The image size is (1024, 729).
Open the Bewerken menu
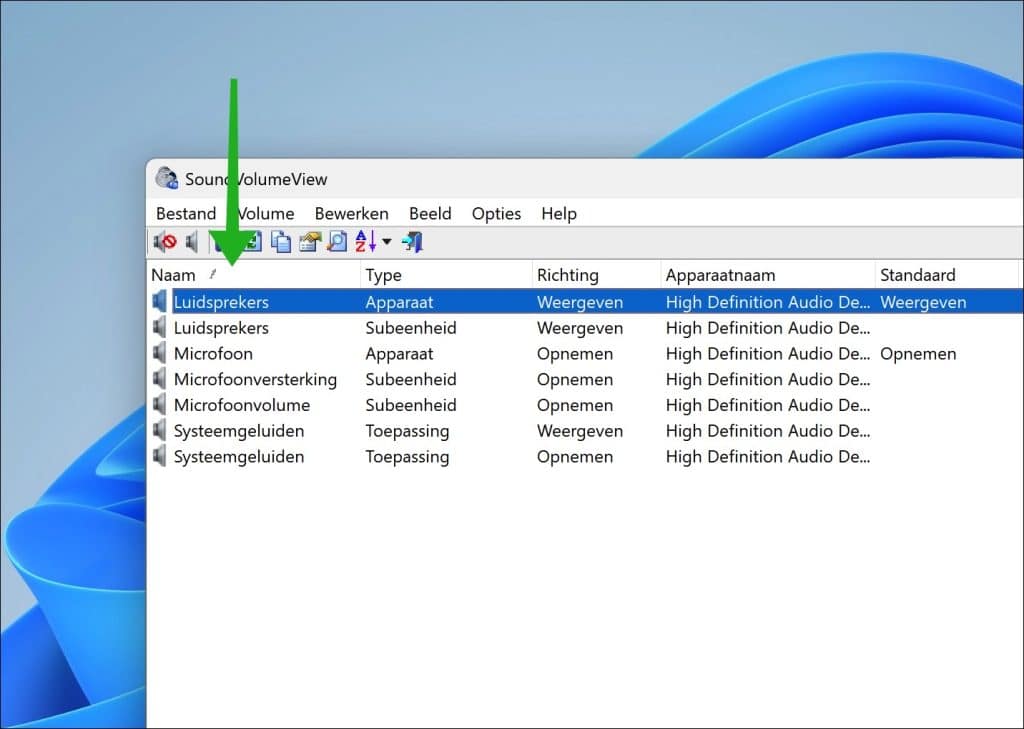pos(351,214)
